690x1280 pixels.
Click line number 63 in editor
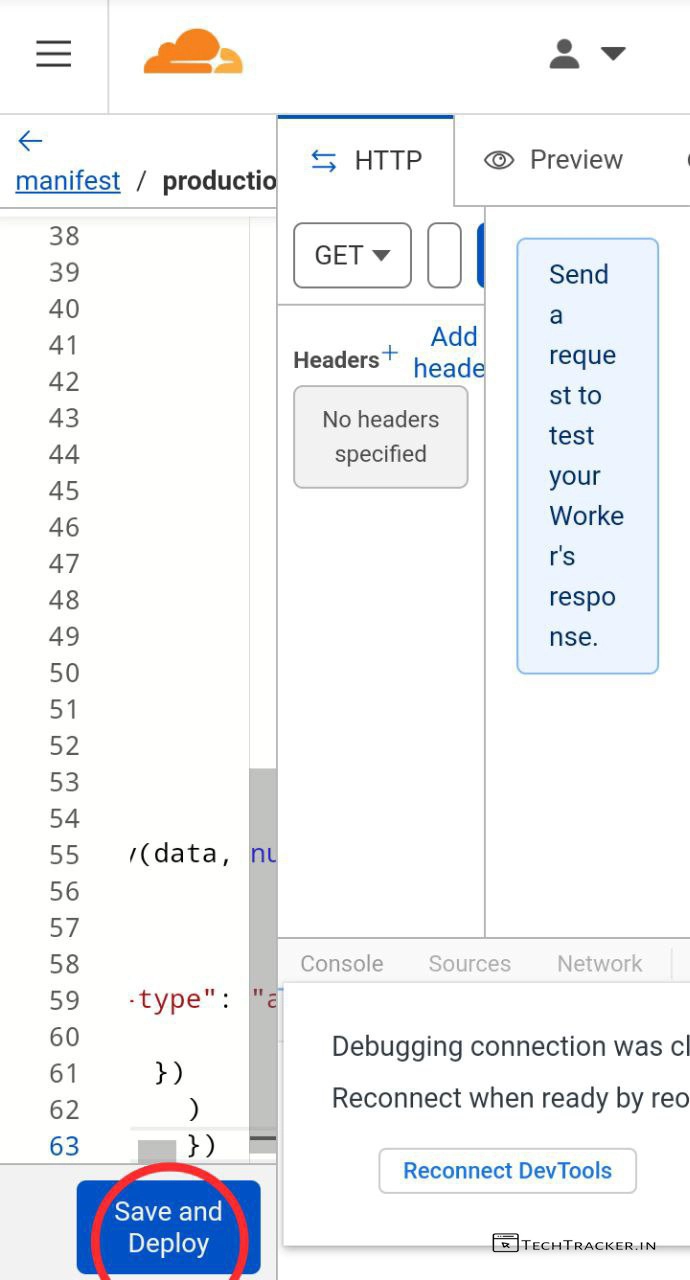point(64,1145)
